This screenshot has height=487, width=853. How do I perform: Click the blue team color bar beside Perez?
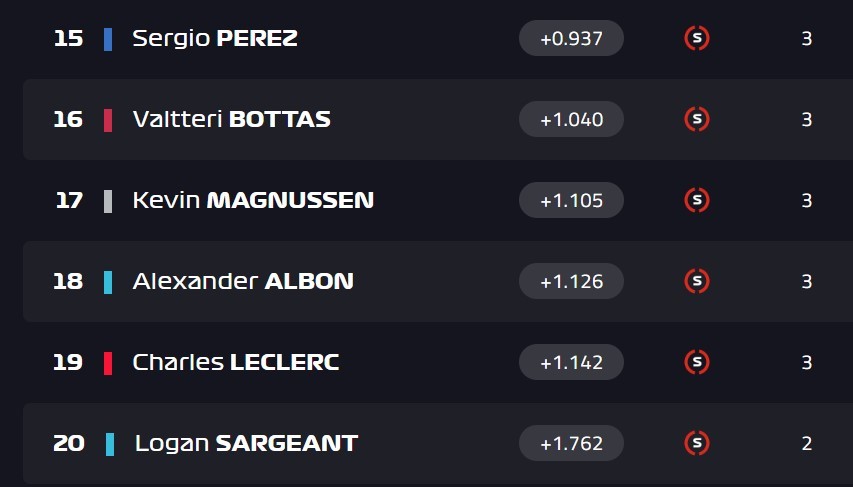pos(108,38)
